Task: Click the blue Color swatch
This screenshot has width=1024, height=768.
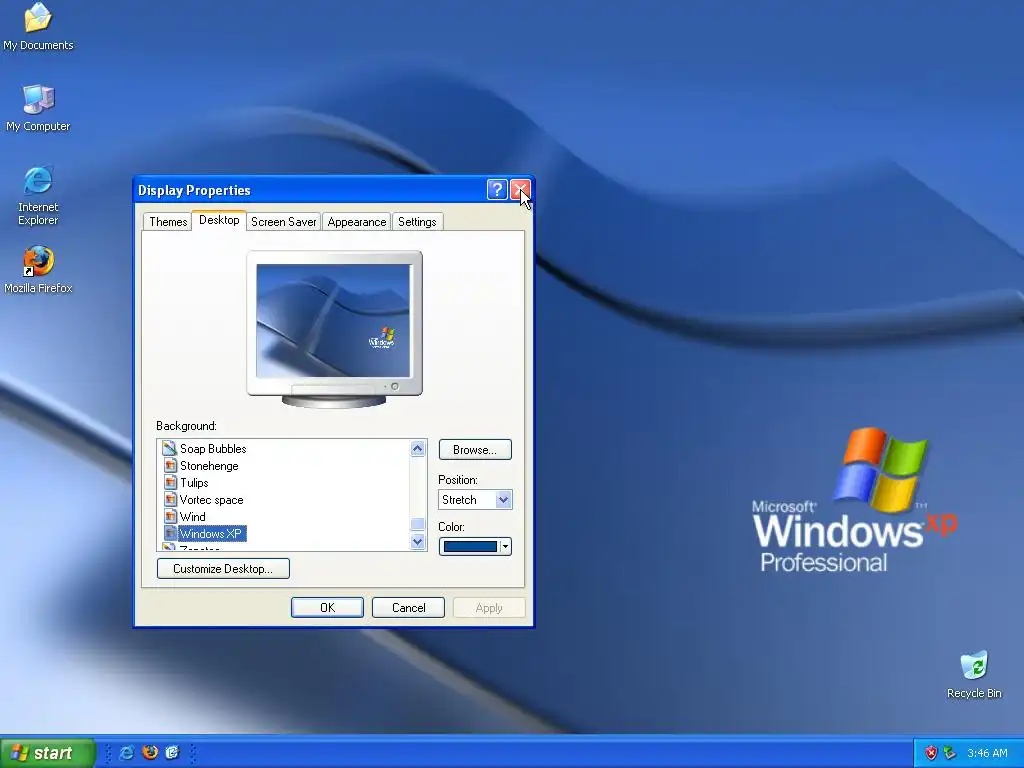Action: click(x=470, y=547)
